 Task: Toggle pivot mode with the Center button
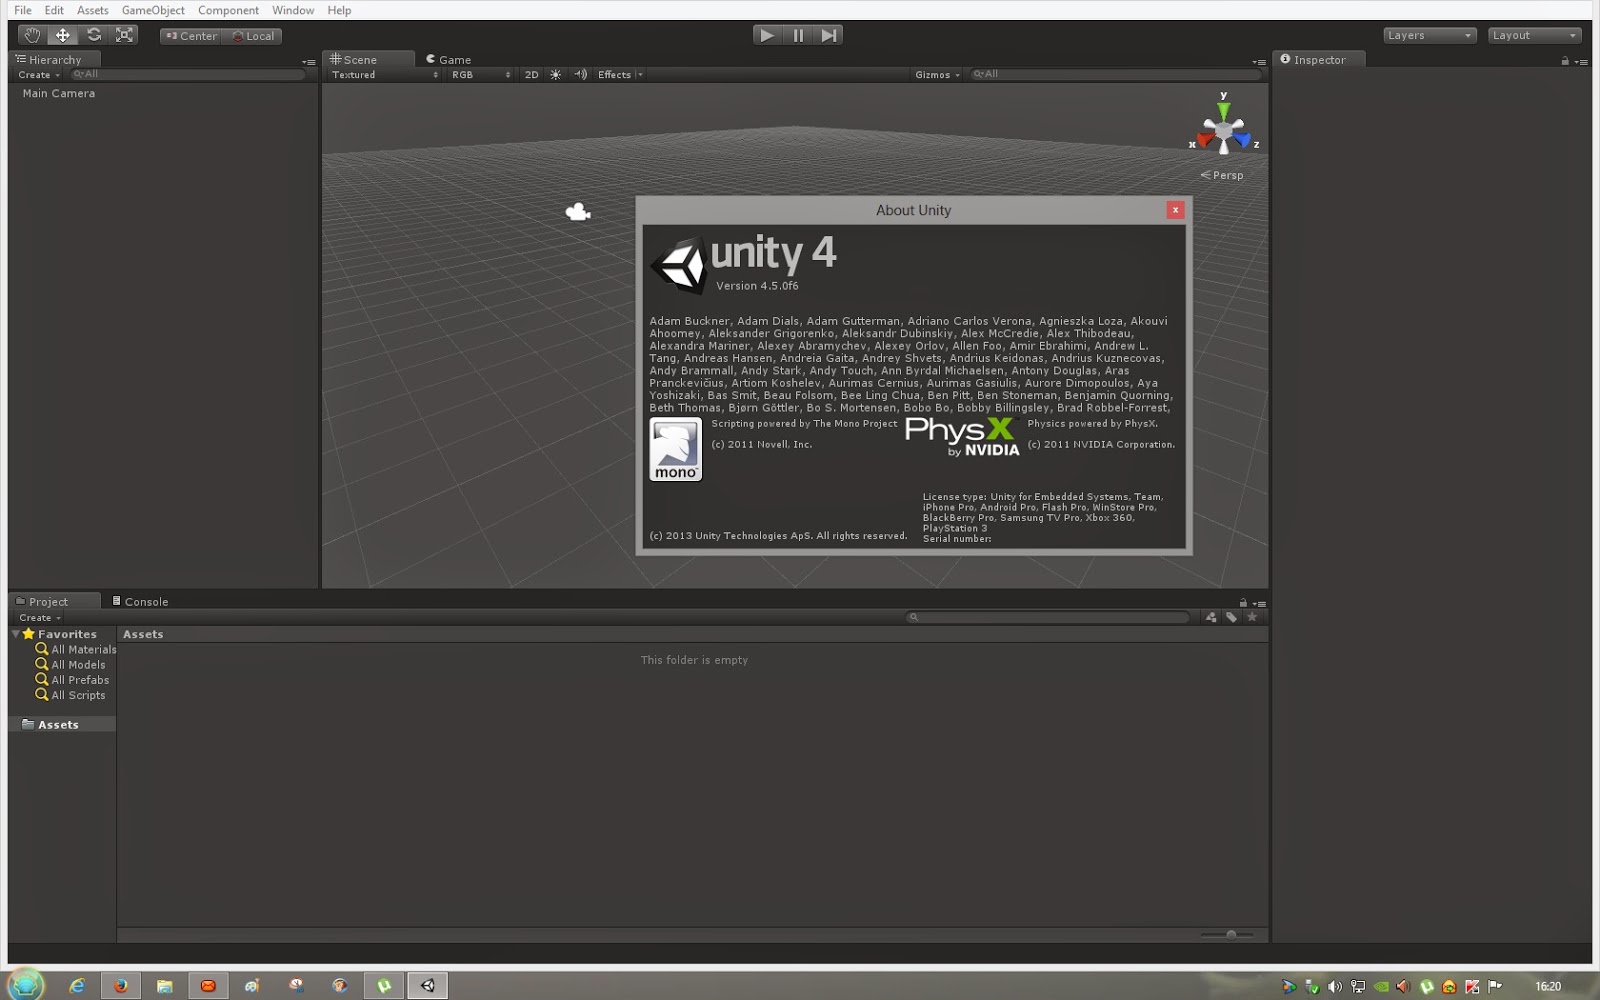point(191,36)
